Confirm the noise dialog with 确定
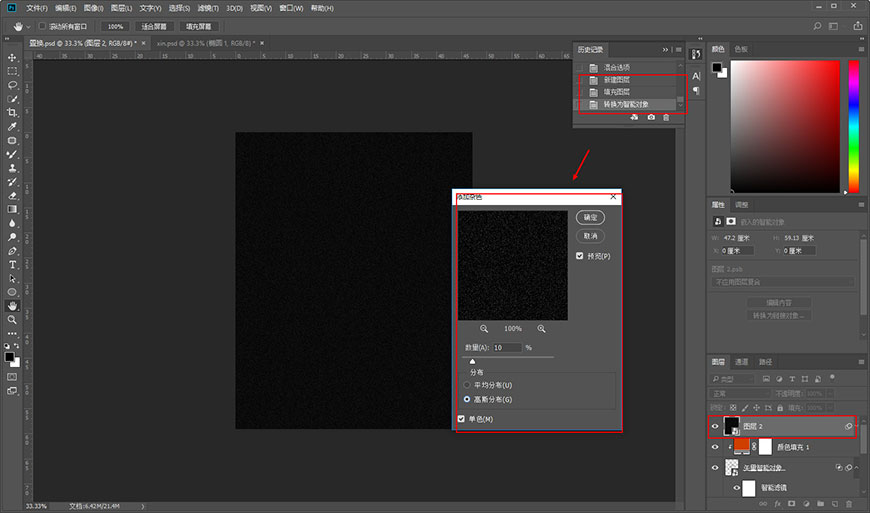Viewport: 870px width, 513px height. pyautogui.click(x=590, y=217)
